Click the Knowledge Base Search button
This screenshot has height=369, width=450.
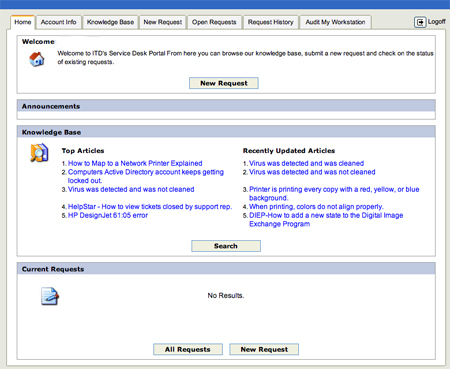click(226, 246)
